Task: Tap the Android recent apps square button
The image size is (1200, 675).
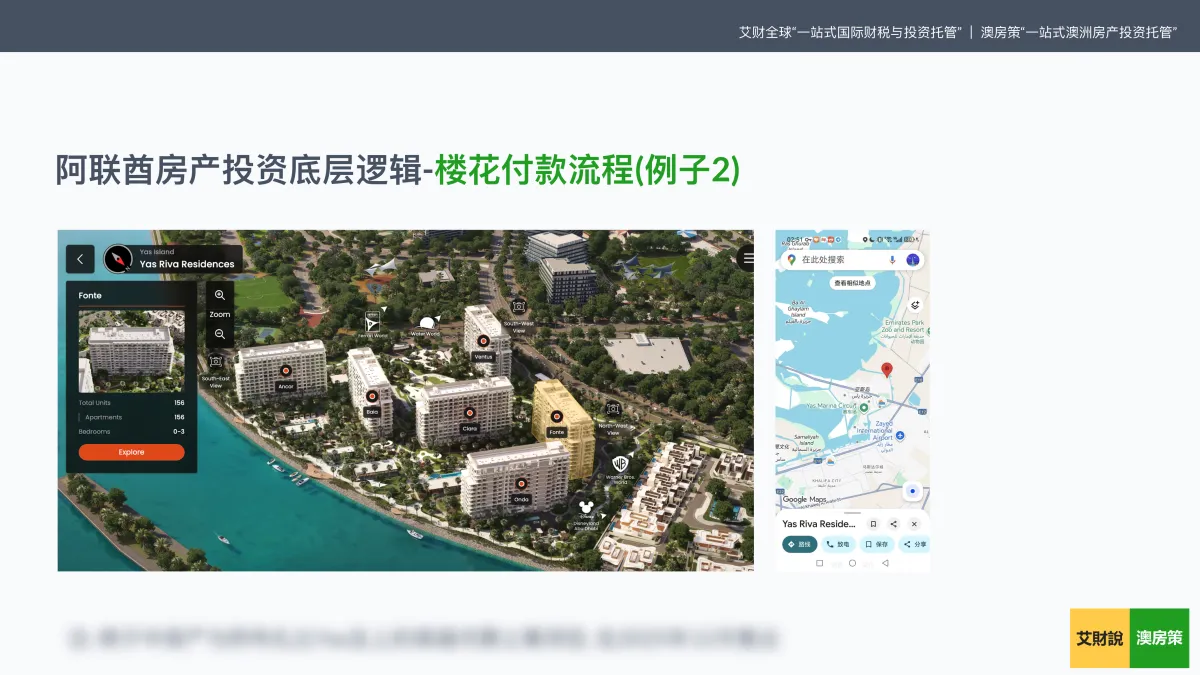Action: [820, 563]
